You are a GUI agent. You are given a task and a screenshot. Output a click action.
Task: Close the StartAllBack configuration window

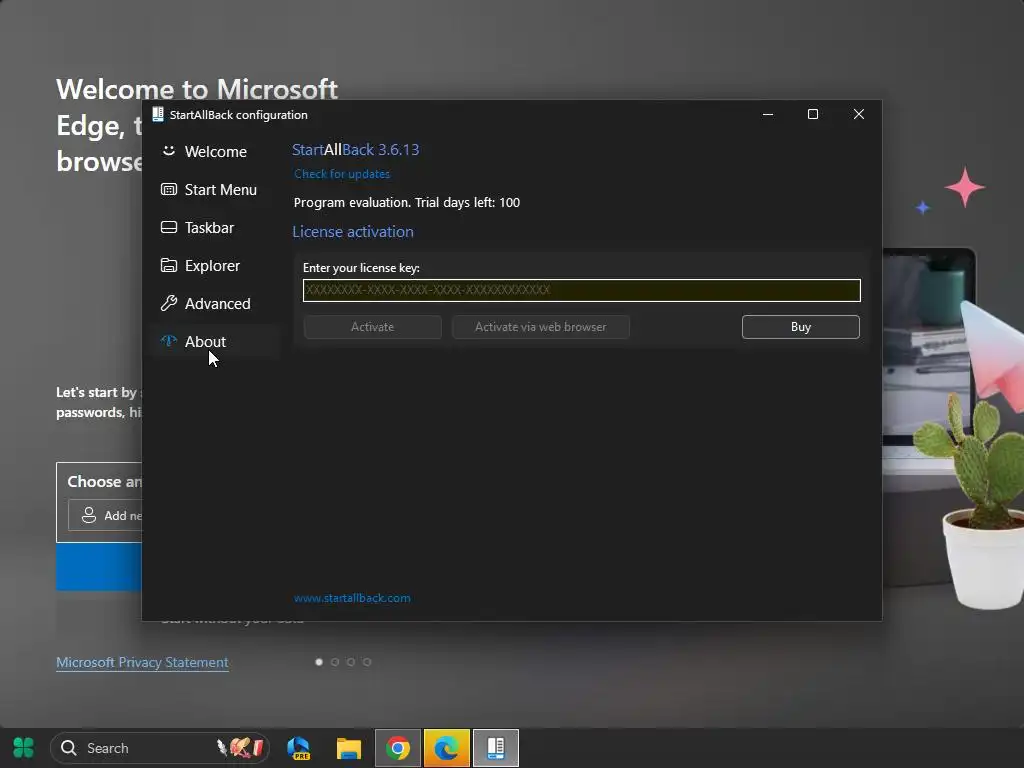coord(859,114)
